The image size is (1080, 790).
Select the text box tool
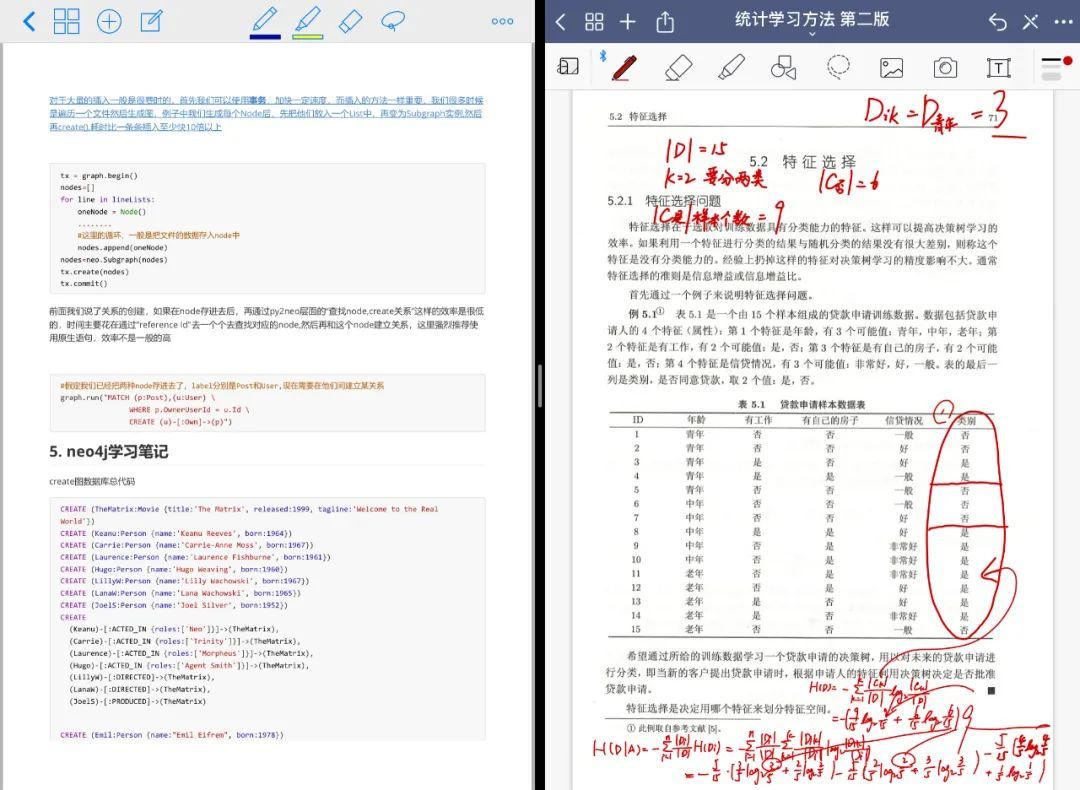tap(998, 67)
